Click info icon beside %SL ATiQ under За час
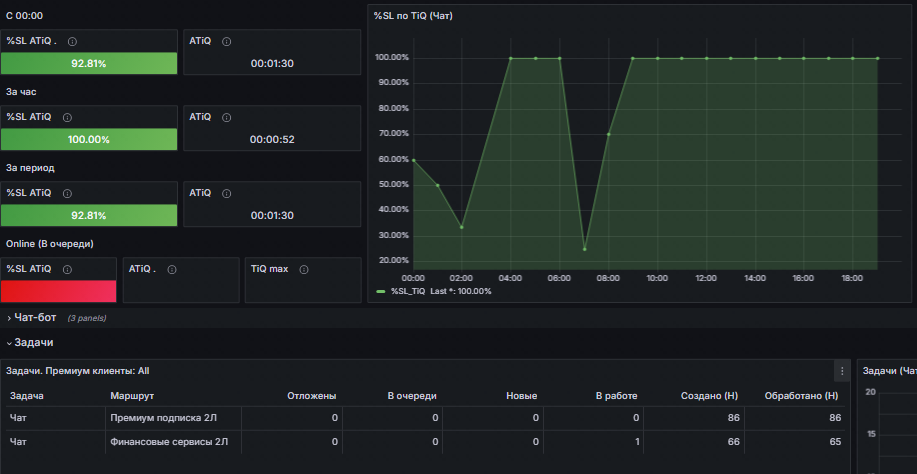Viewport: 917px width, 474px height. (x=67, y=117)
